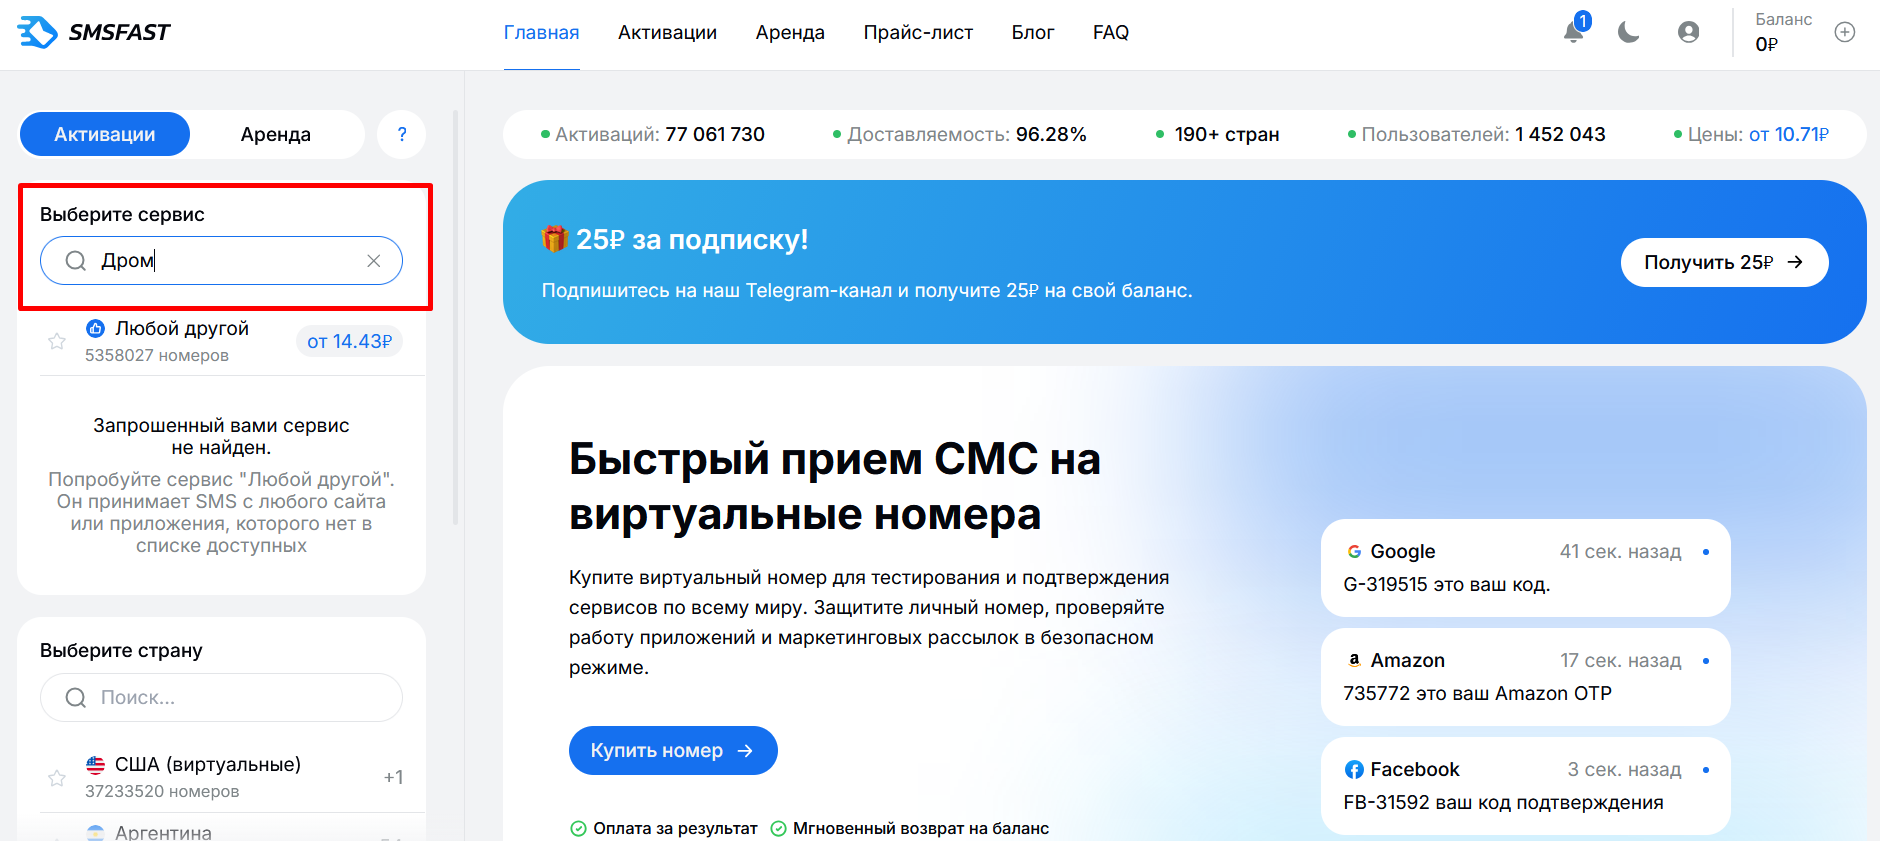The width and height of the screenshot is (1880, 841).
Task: Click the 'Выберите страну' heading
Action: (121, 650)
